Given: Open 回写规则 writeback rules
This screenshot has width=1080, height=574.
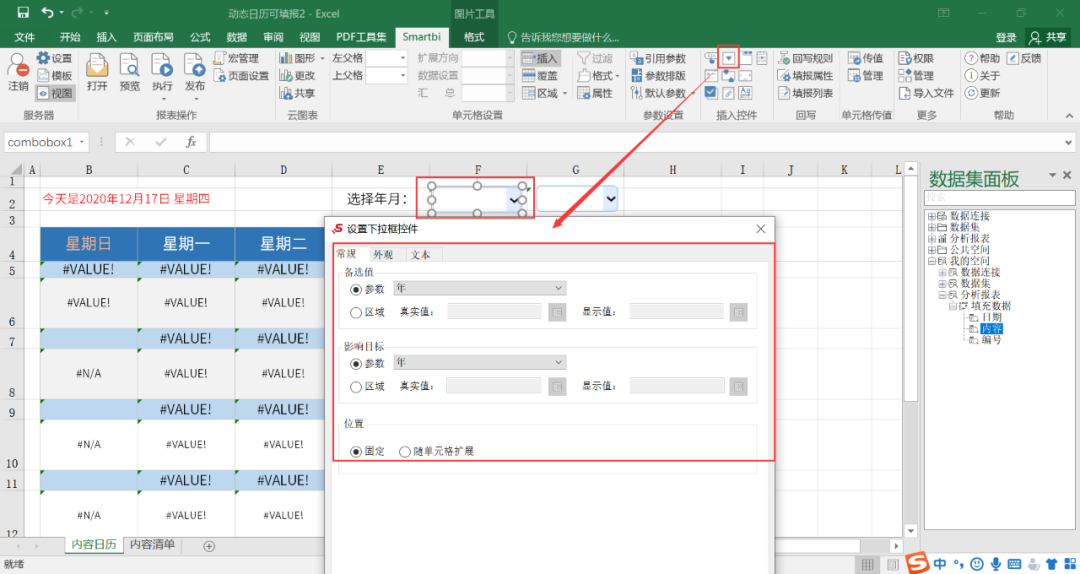Looking at the screenshot, I should point(805,59).
